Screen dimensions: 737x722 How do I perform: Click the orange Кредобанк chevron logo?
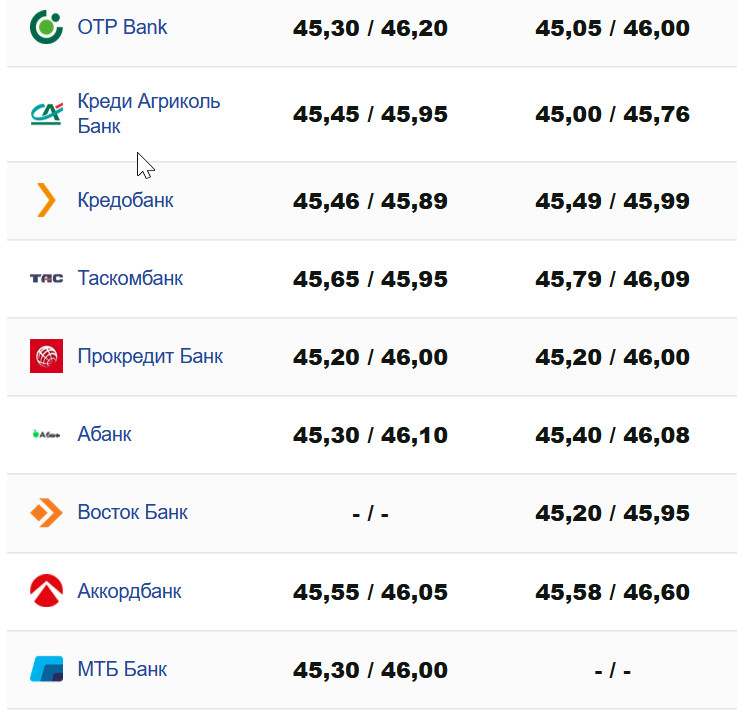click(x=46, y=200)
